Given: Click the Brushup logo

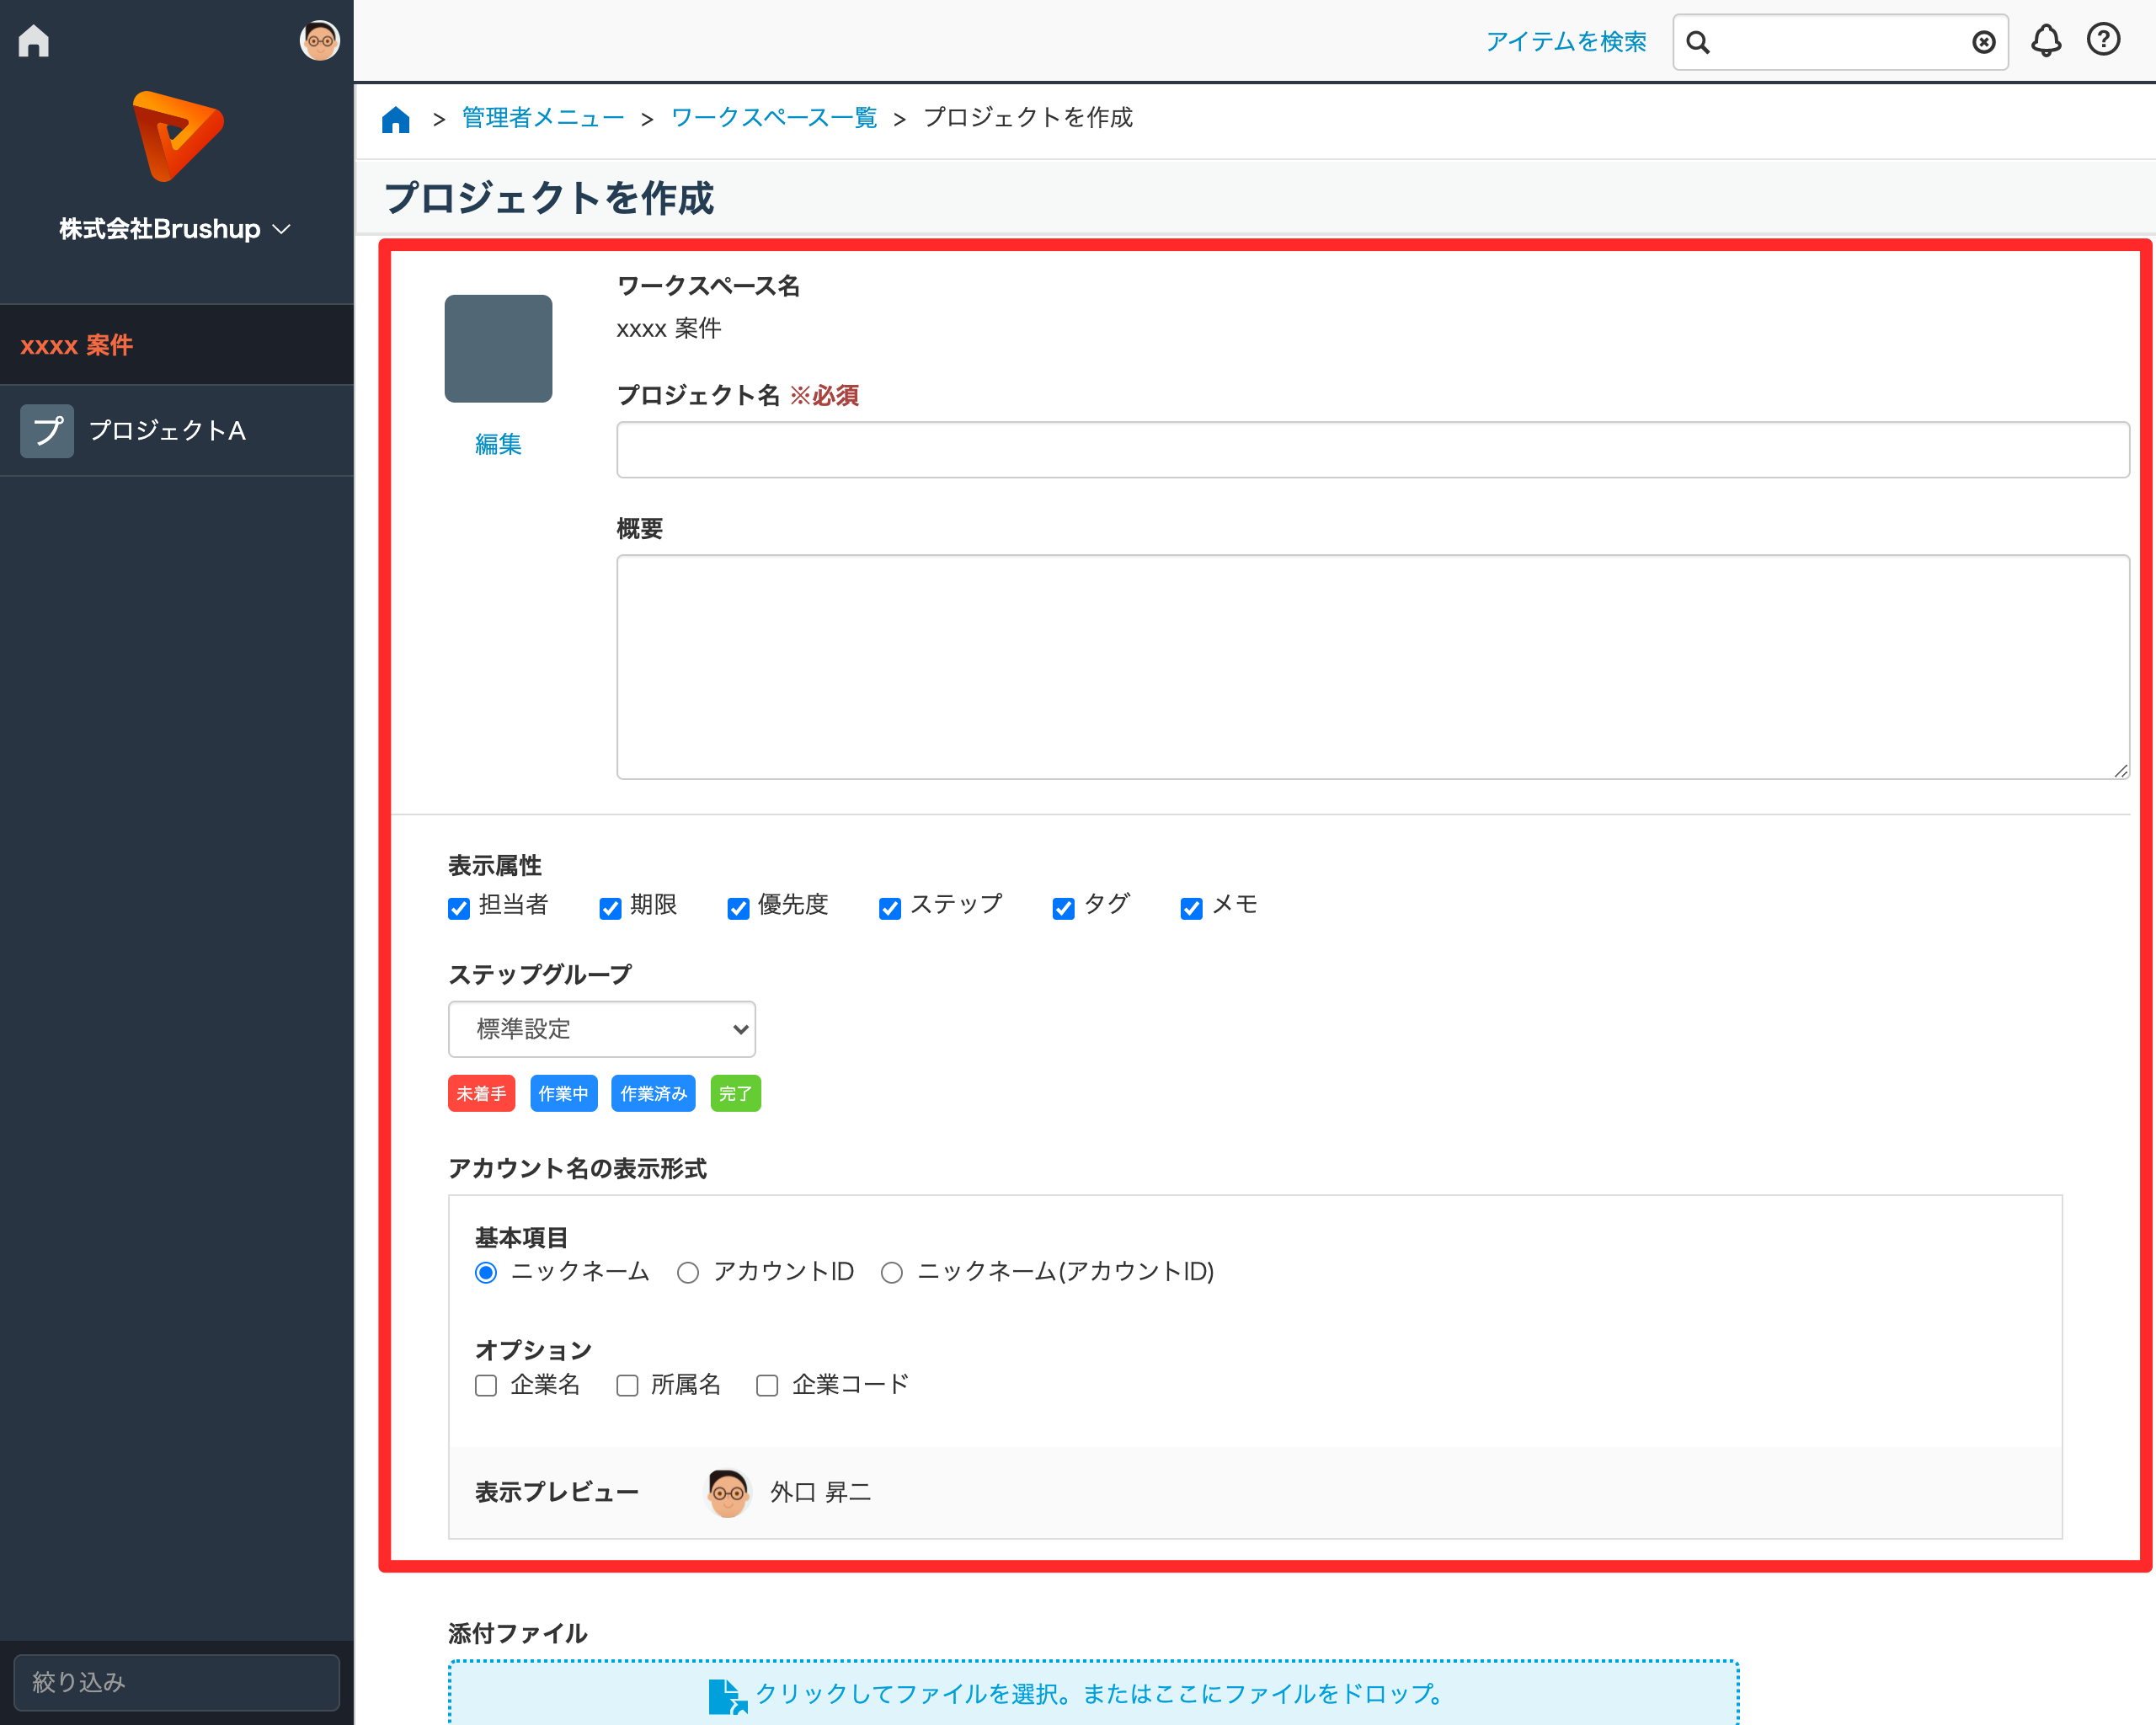Looking at the screenshot, I should [177, 136].
